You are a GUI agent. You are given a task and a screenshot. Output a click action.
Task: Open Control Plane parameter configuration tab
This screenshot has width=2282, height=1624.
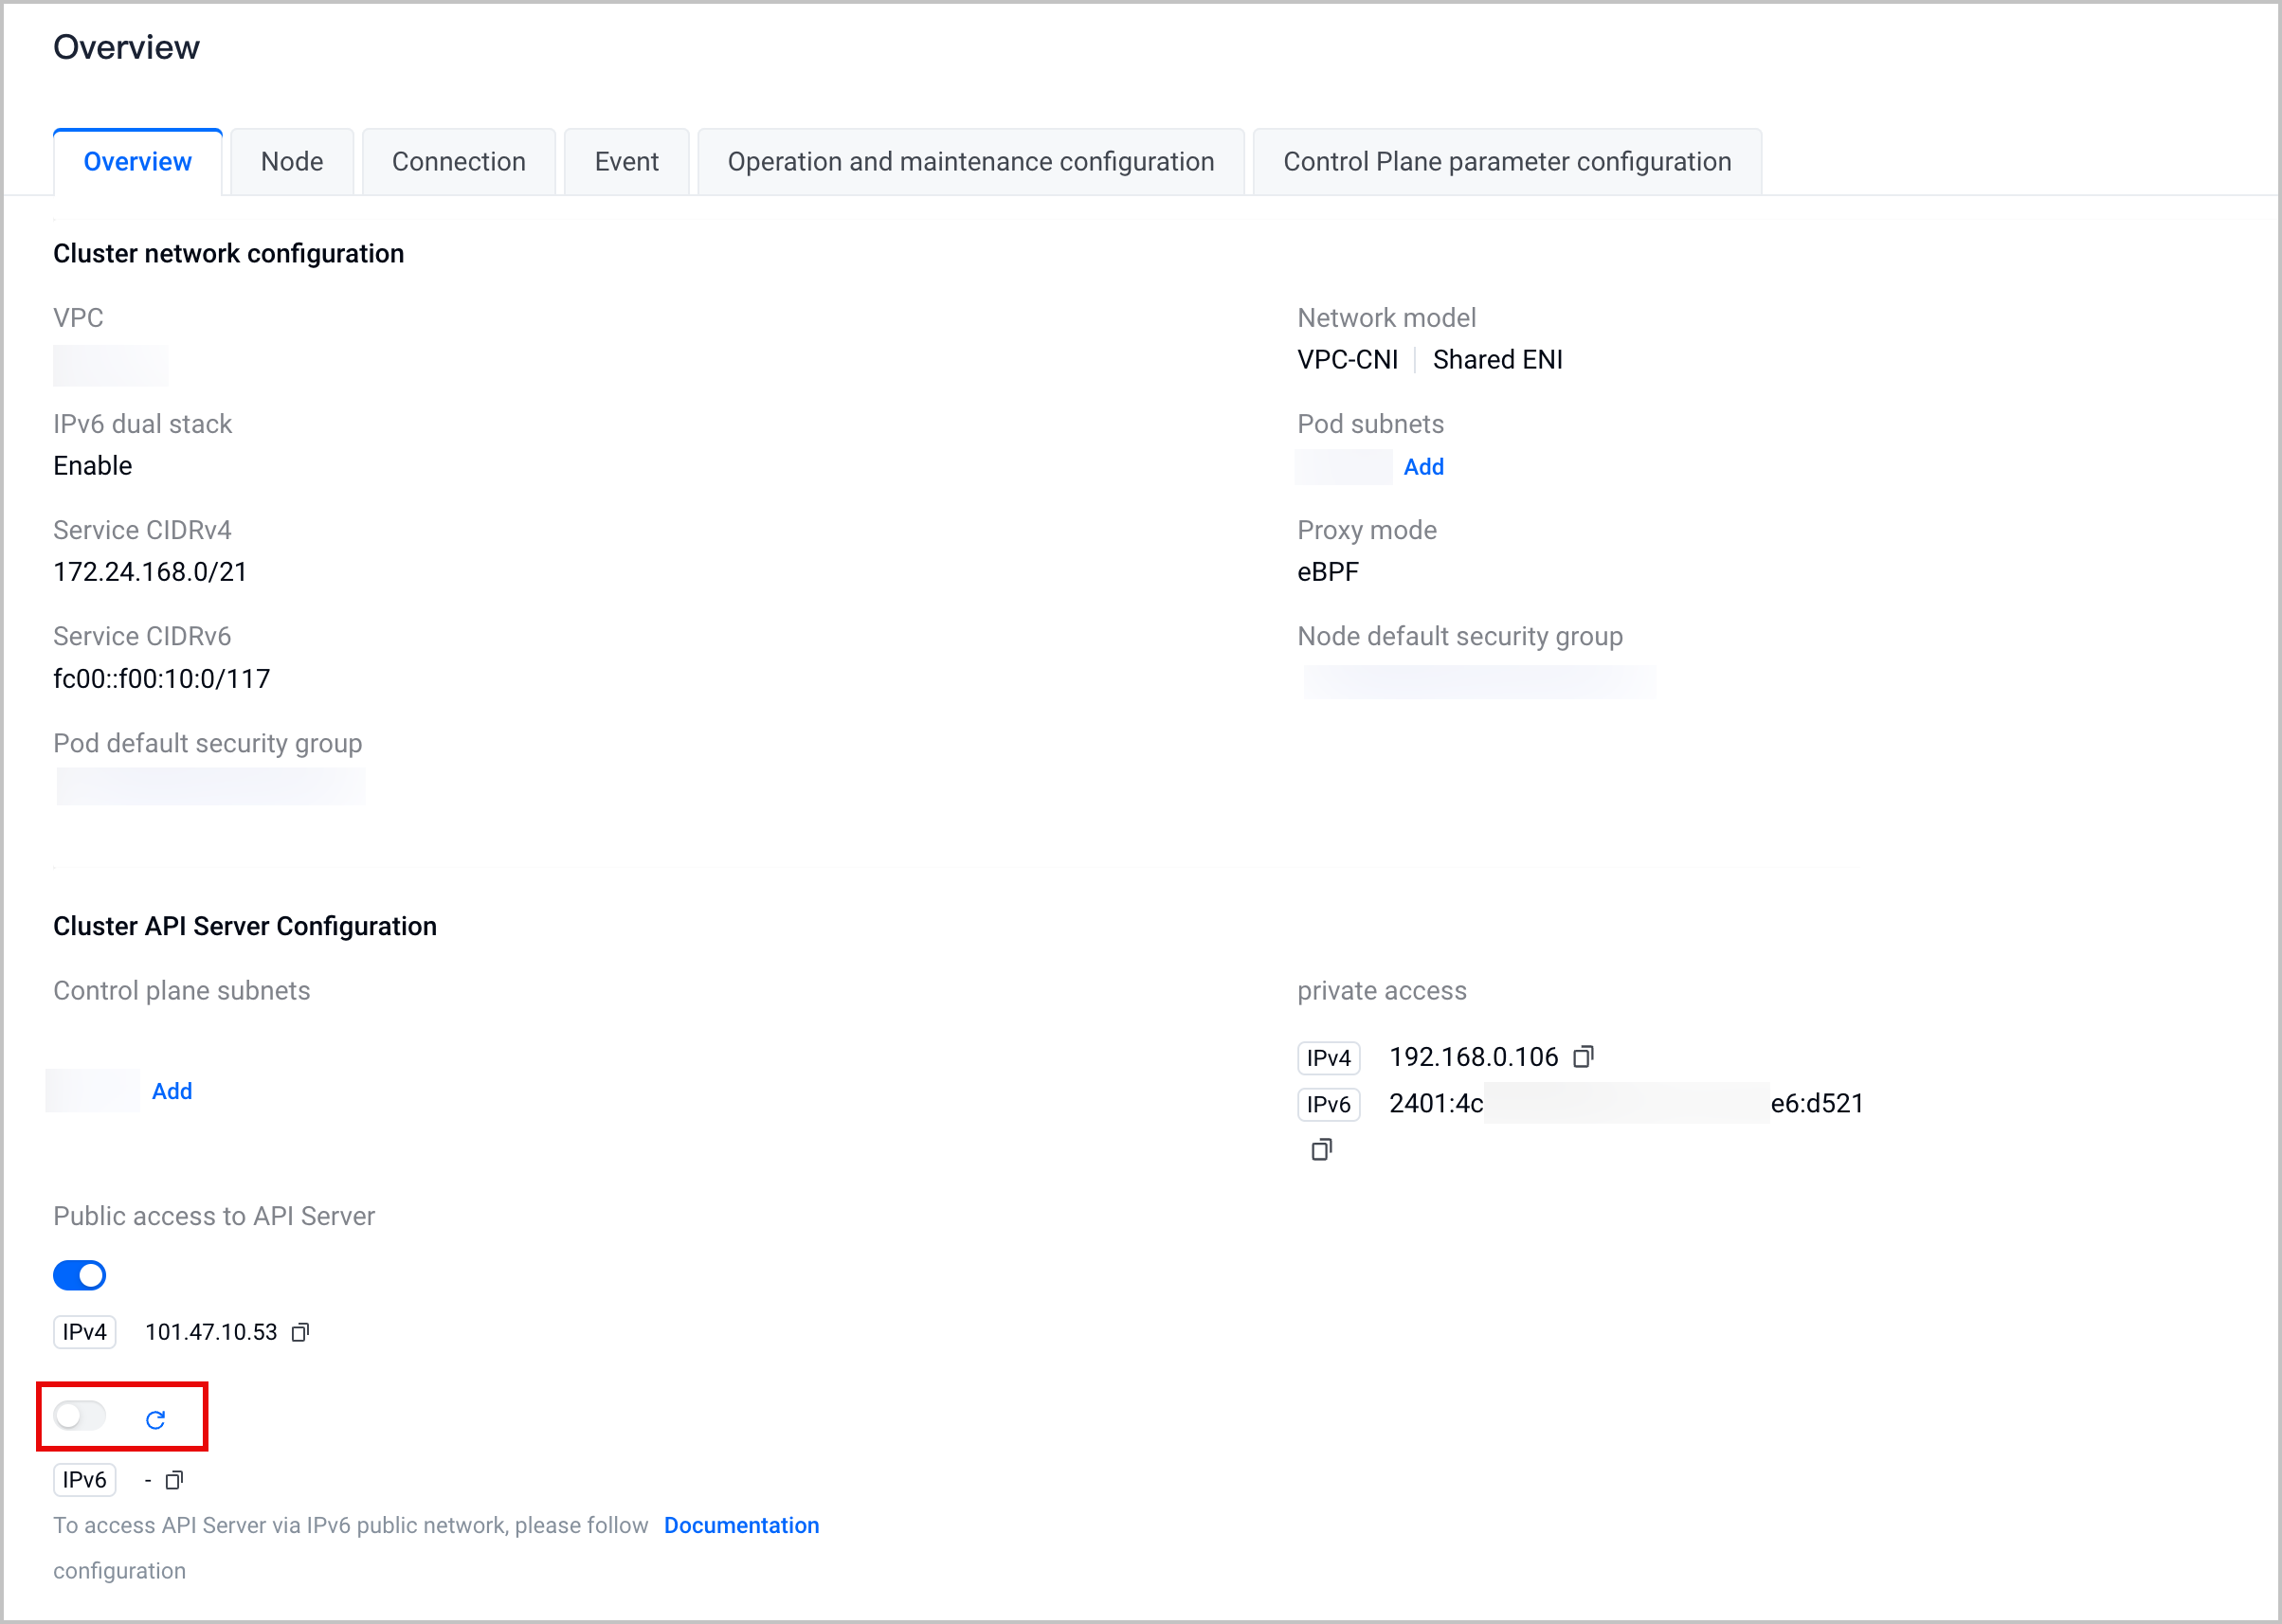coord(1507,162)
